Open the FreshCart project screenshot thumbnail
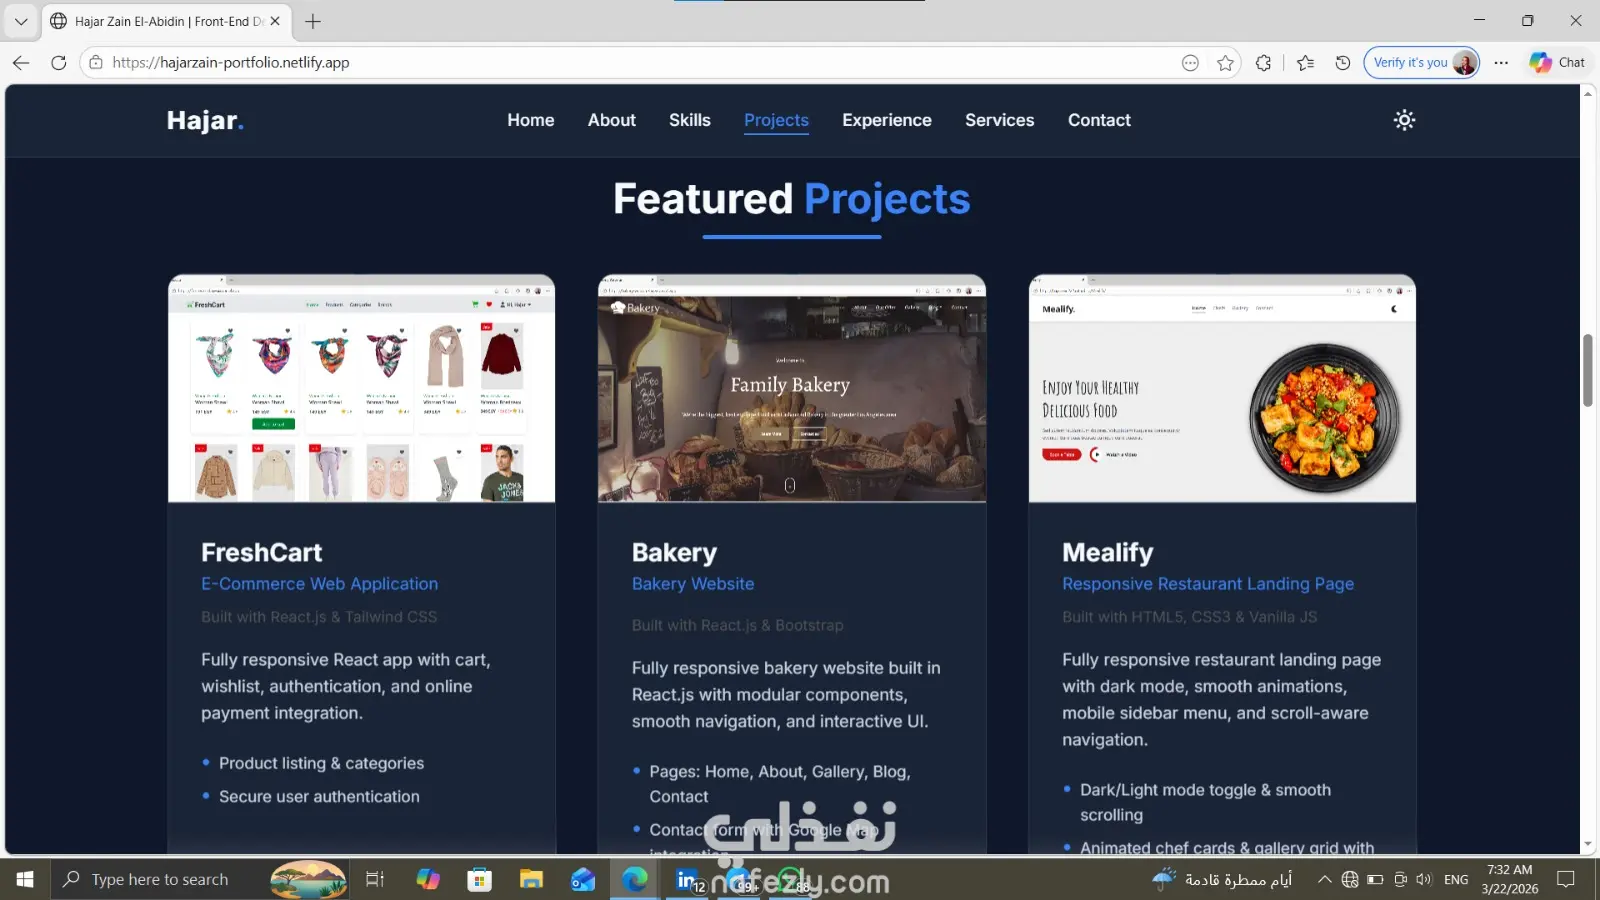The width and height of the screenshot is (1600, 900). tap(362, 388)
